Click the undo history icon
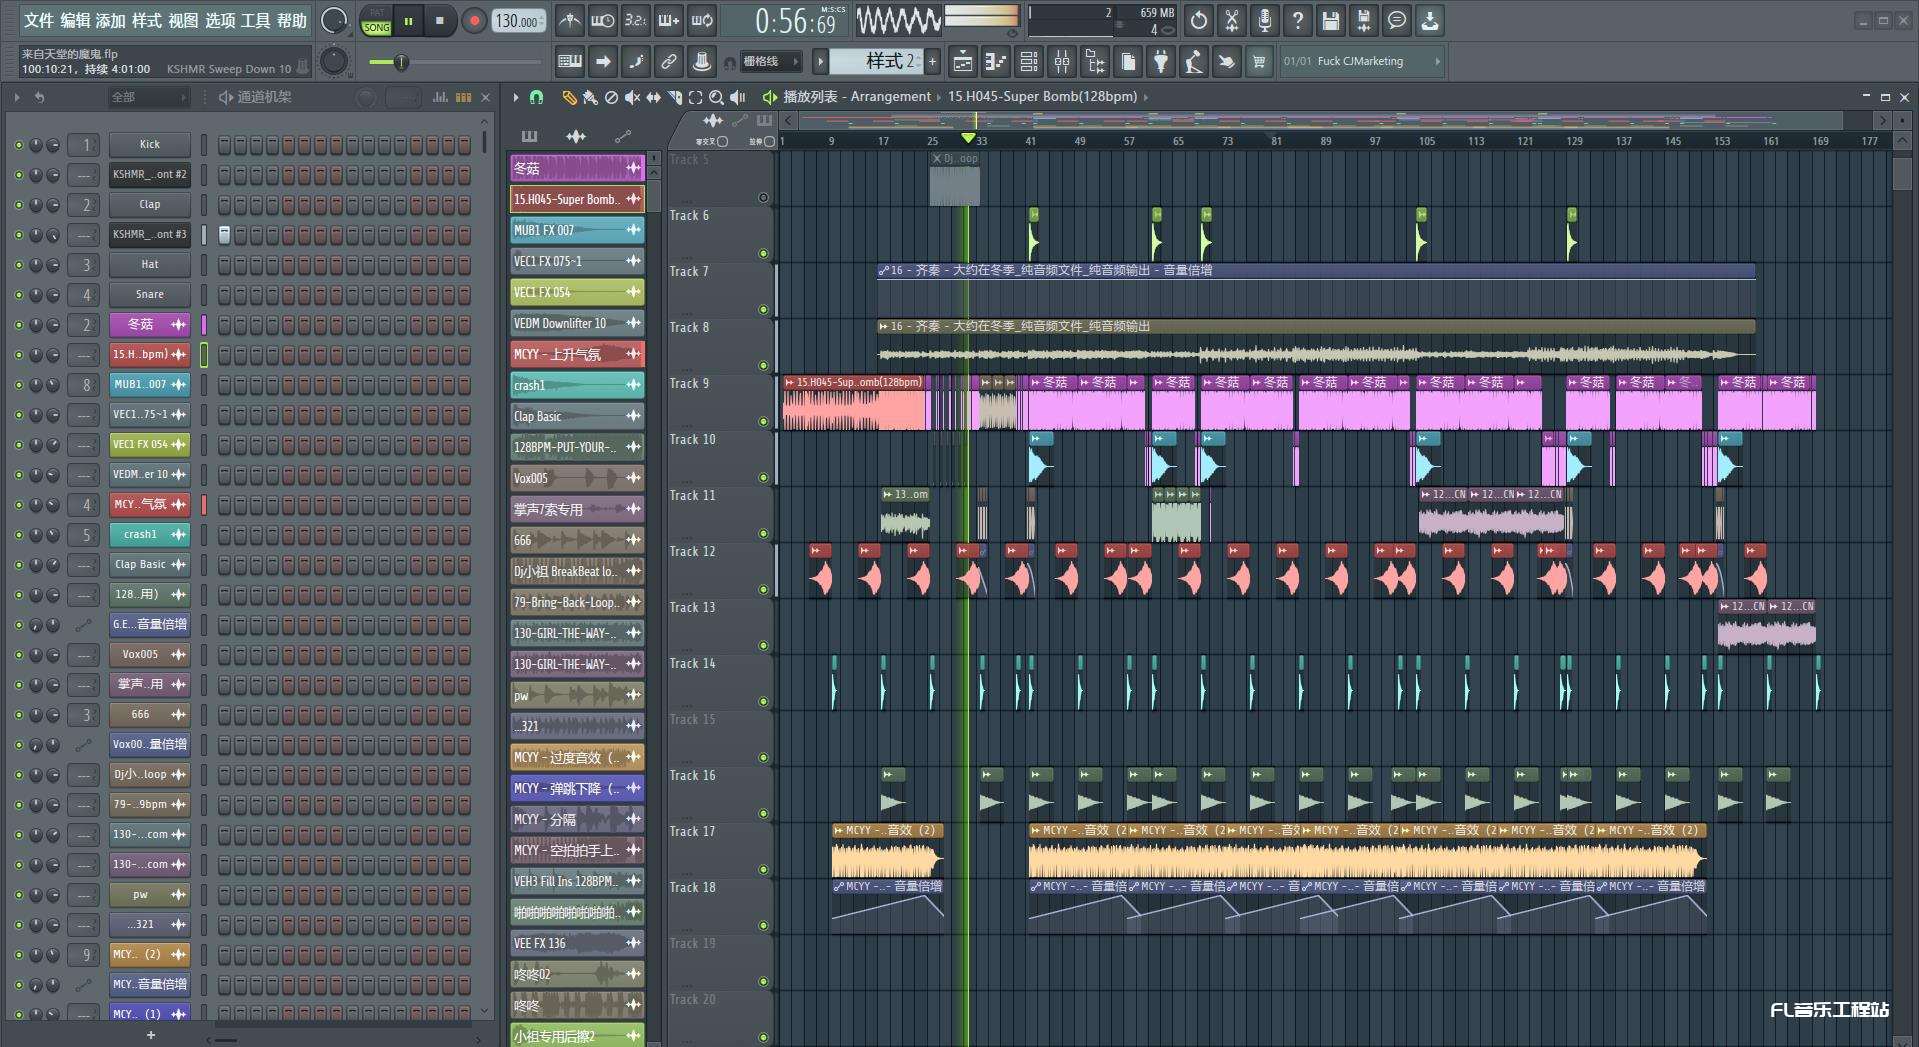Viewport: 1919px width, 1047px height. tap(1199, 20)
